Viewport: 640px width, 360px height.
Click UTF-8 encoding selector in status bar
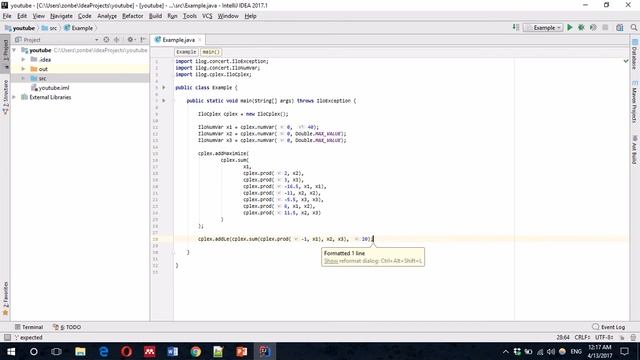[x=604, y=338]
